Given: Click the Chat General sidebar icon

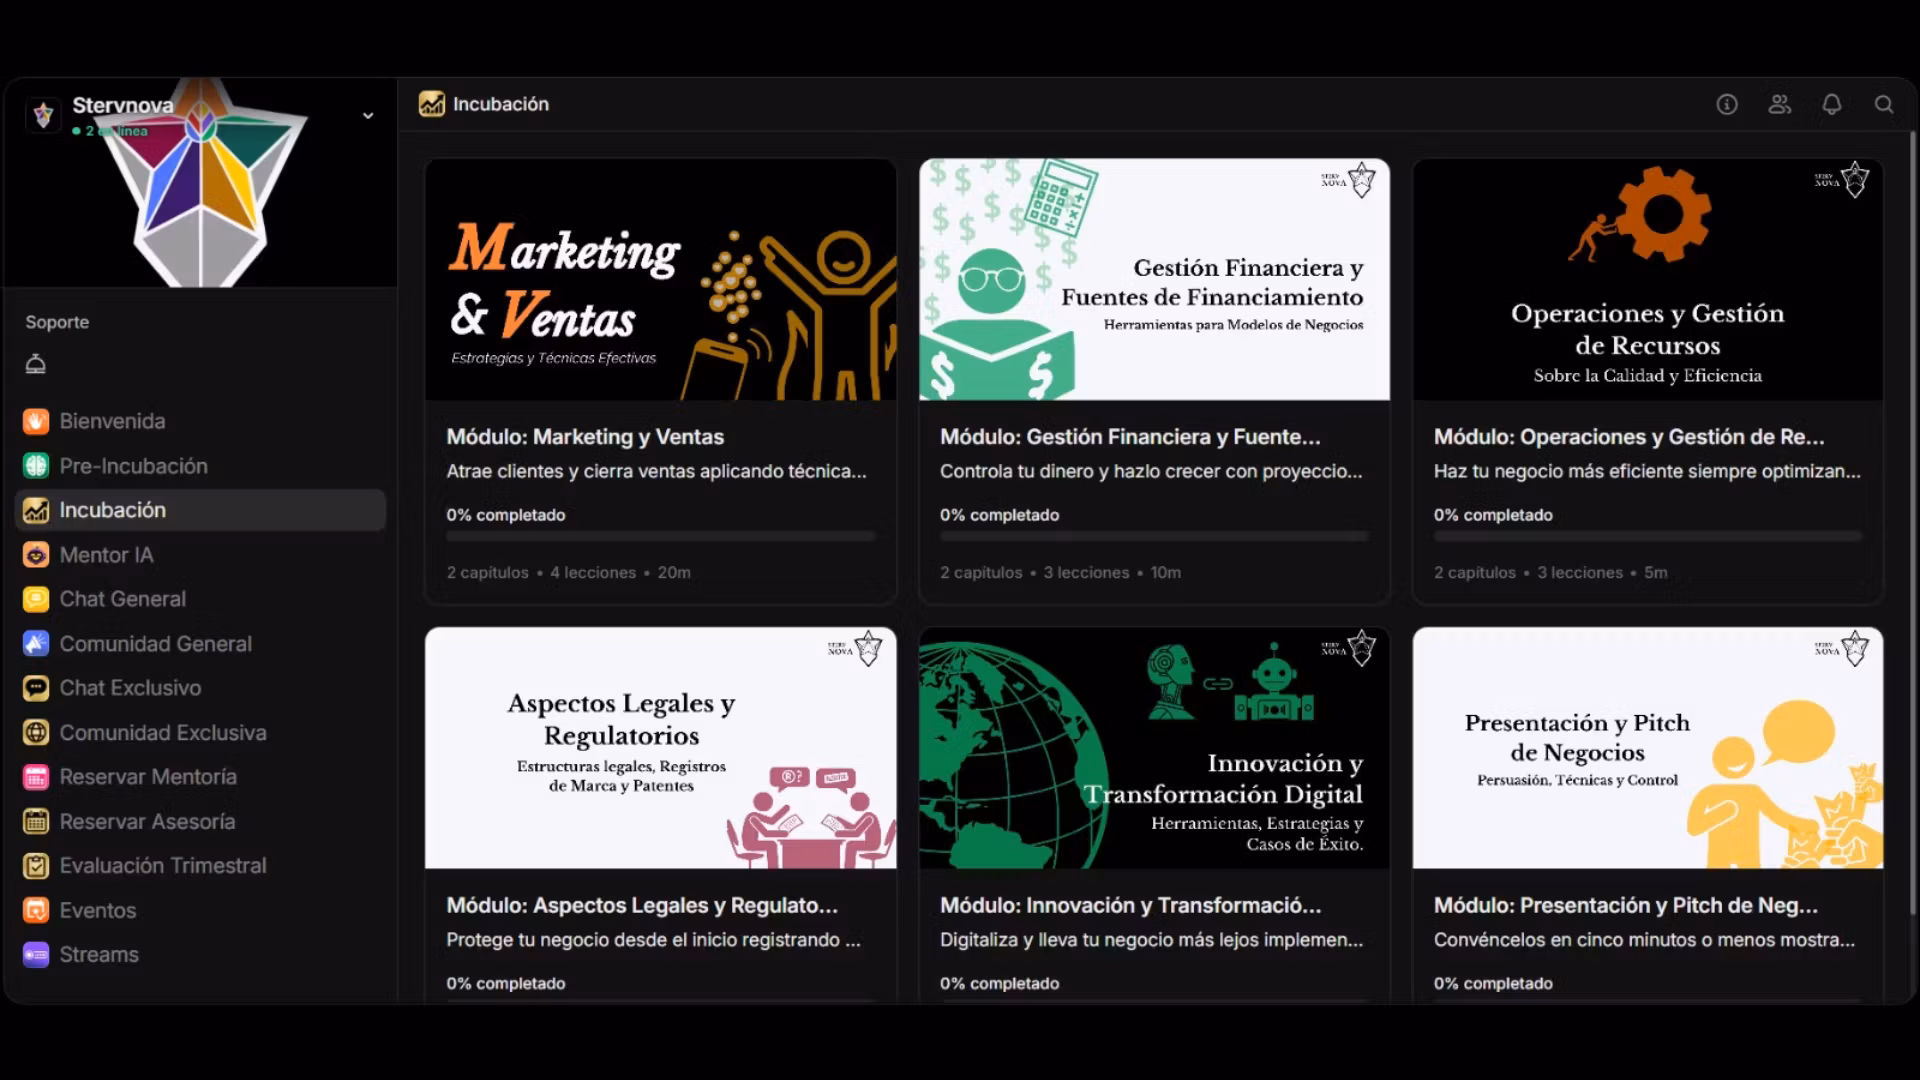Looking at the screenshot, I should click(36, 599).
